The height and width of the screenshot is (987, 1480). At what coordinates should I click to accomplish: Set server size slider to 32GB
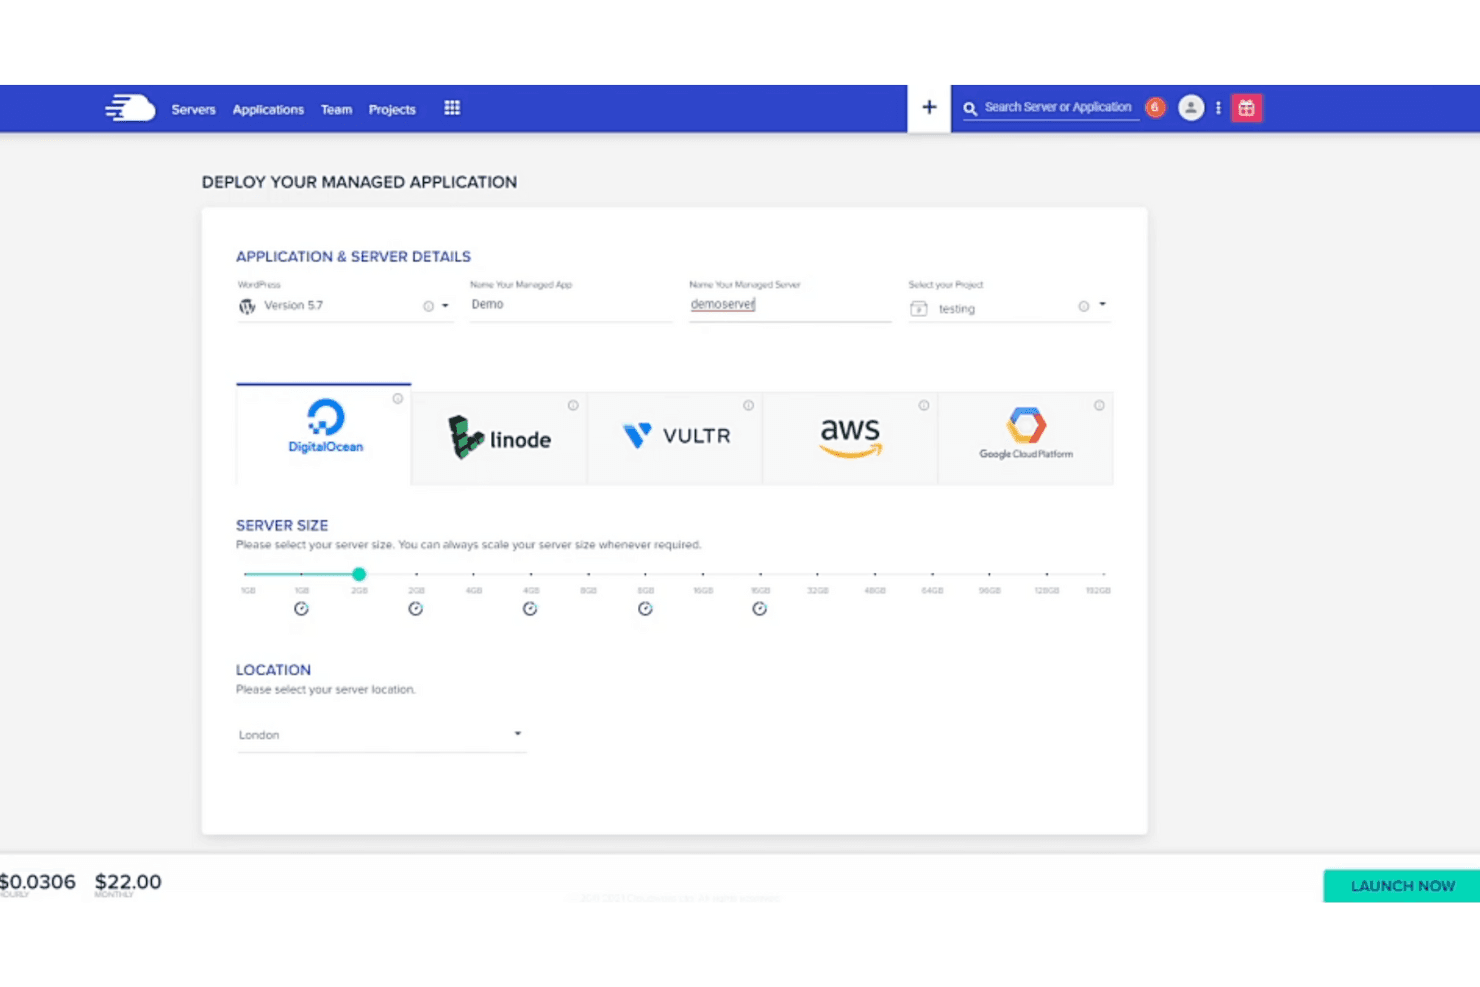818,574
